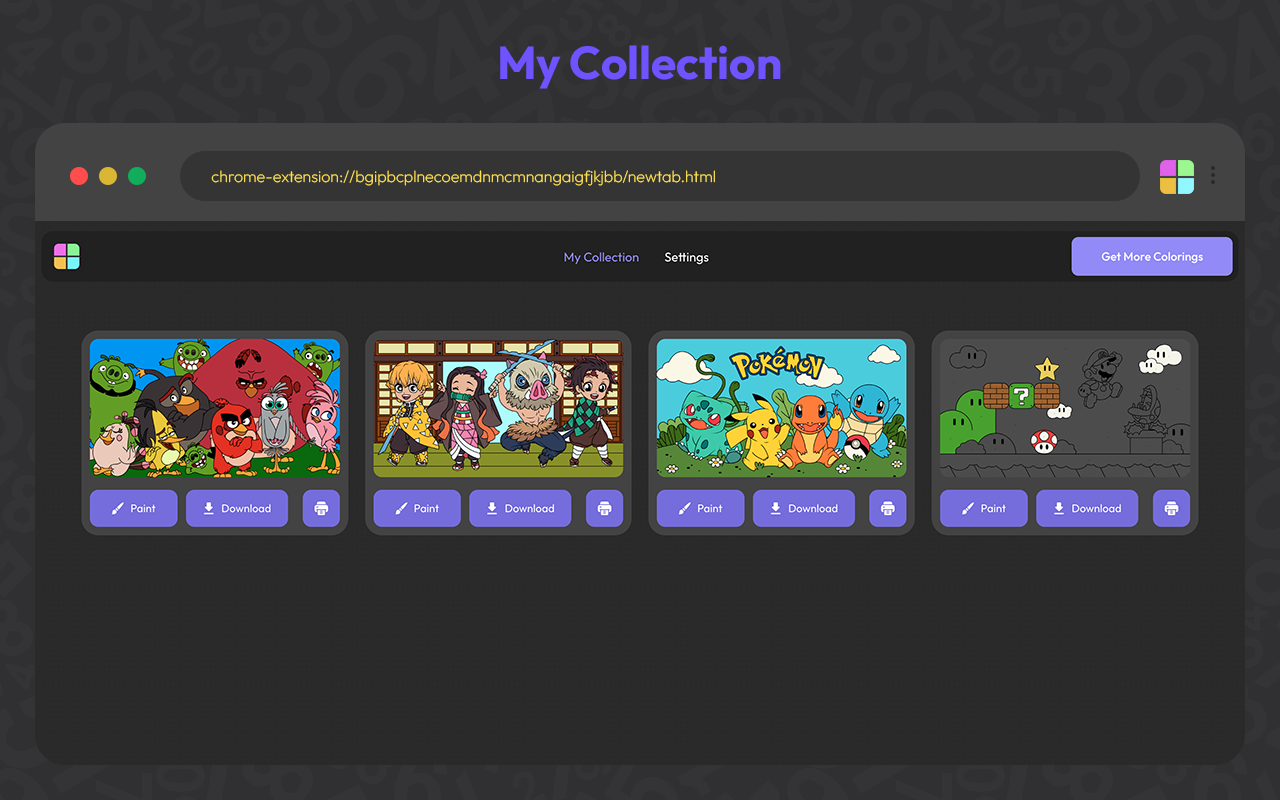Open the Demon Slayer thumbnail
The height and width of the screenshot is (800, 1280).
[x=498, y=408]
